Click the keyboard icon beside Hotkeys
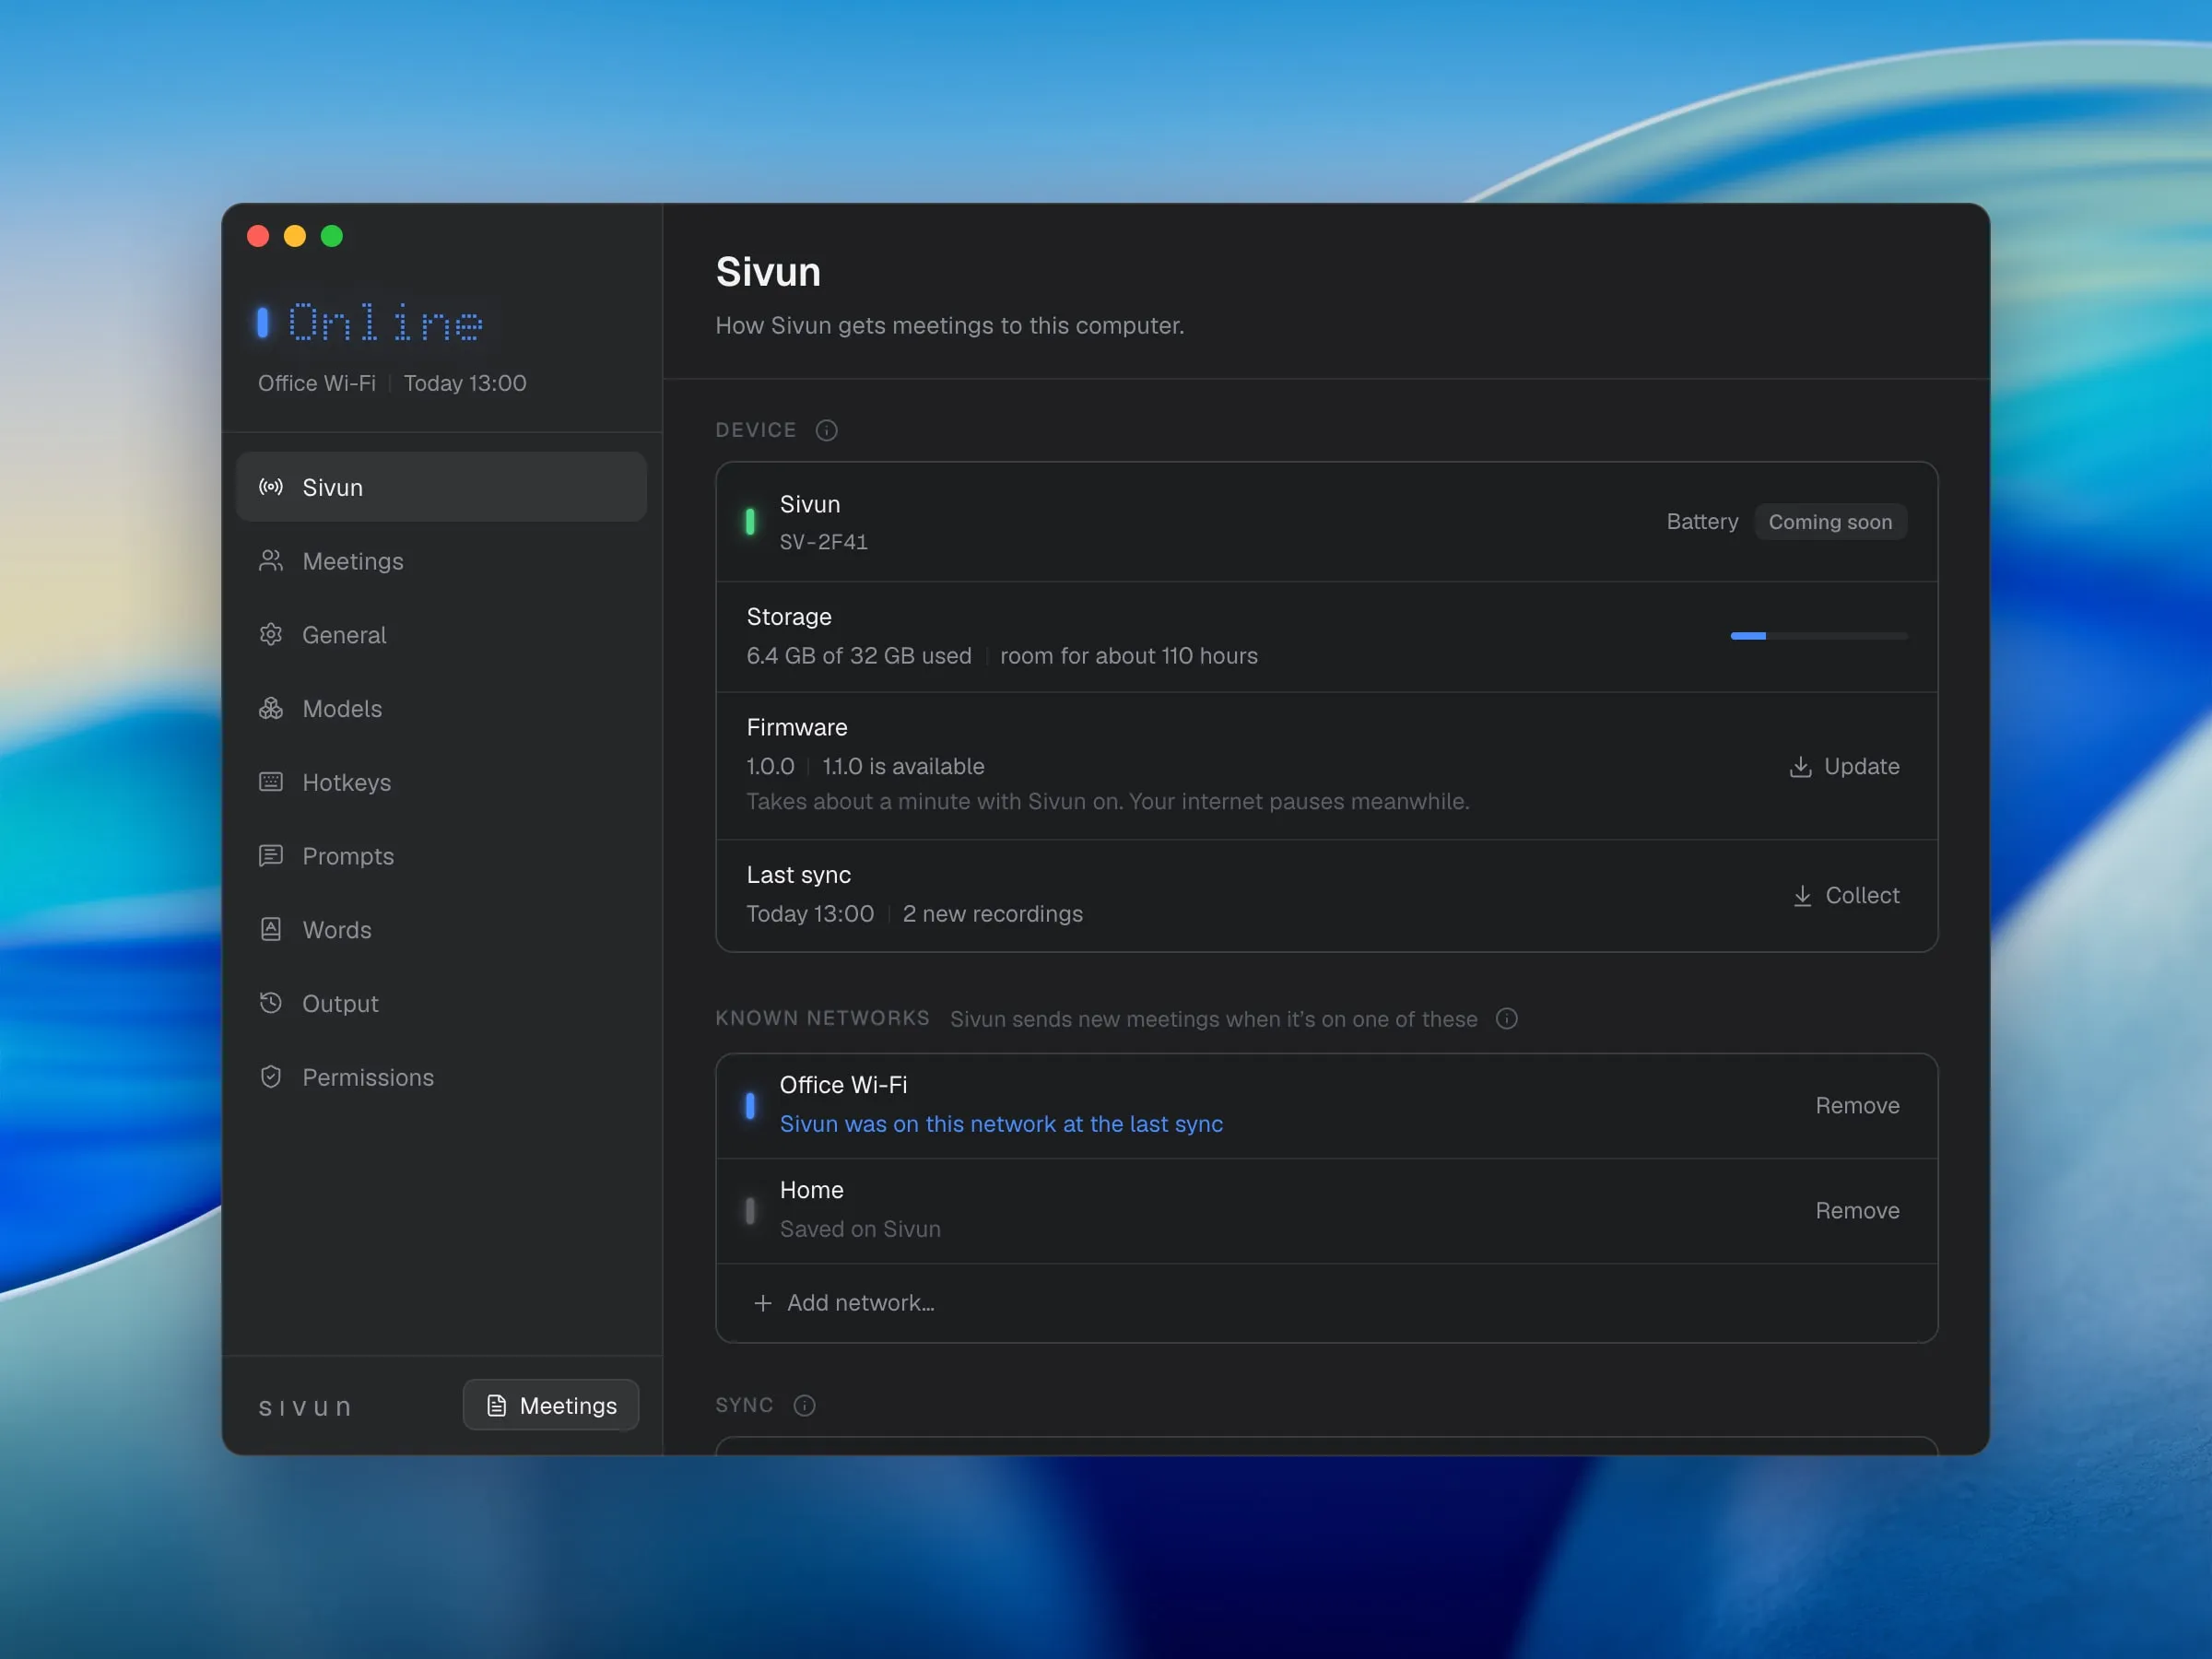2212x1659 pixels. [x=271, y=782]
